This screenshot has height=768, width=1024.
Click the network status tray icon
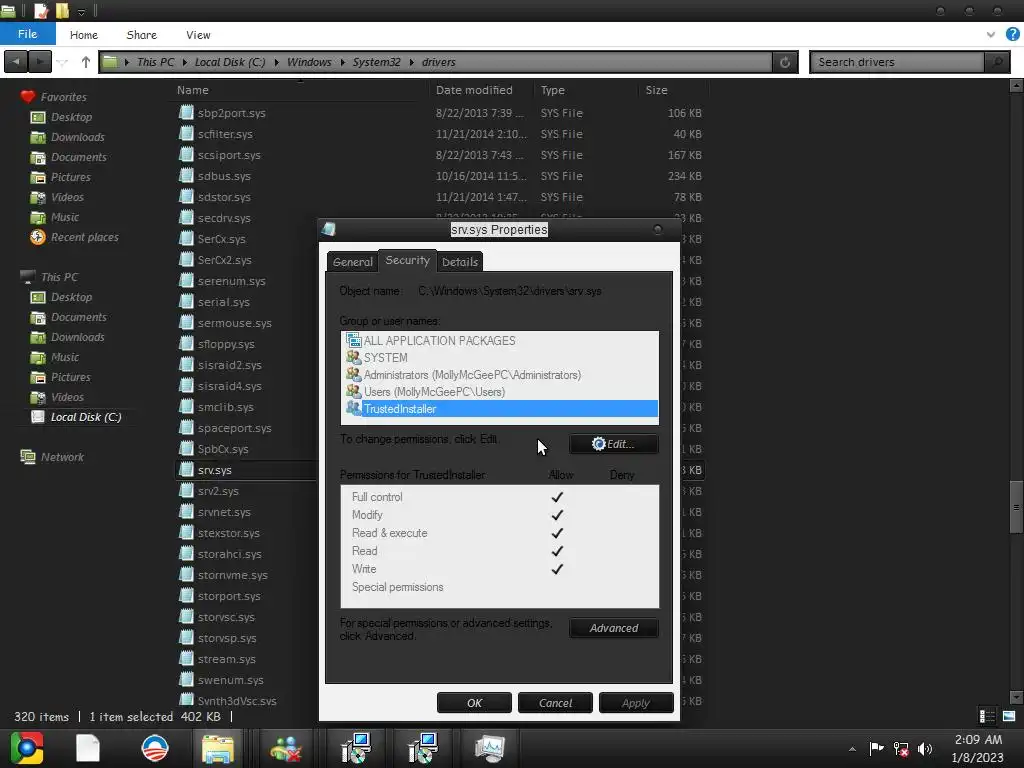coord(901,748)
